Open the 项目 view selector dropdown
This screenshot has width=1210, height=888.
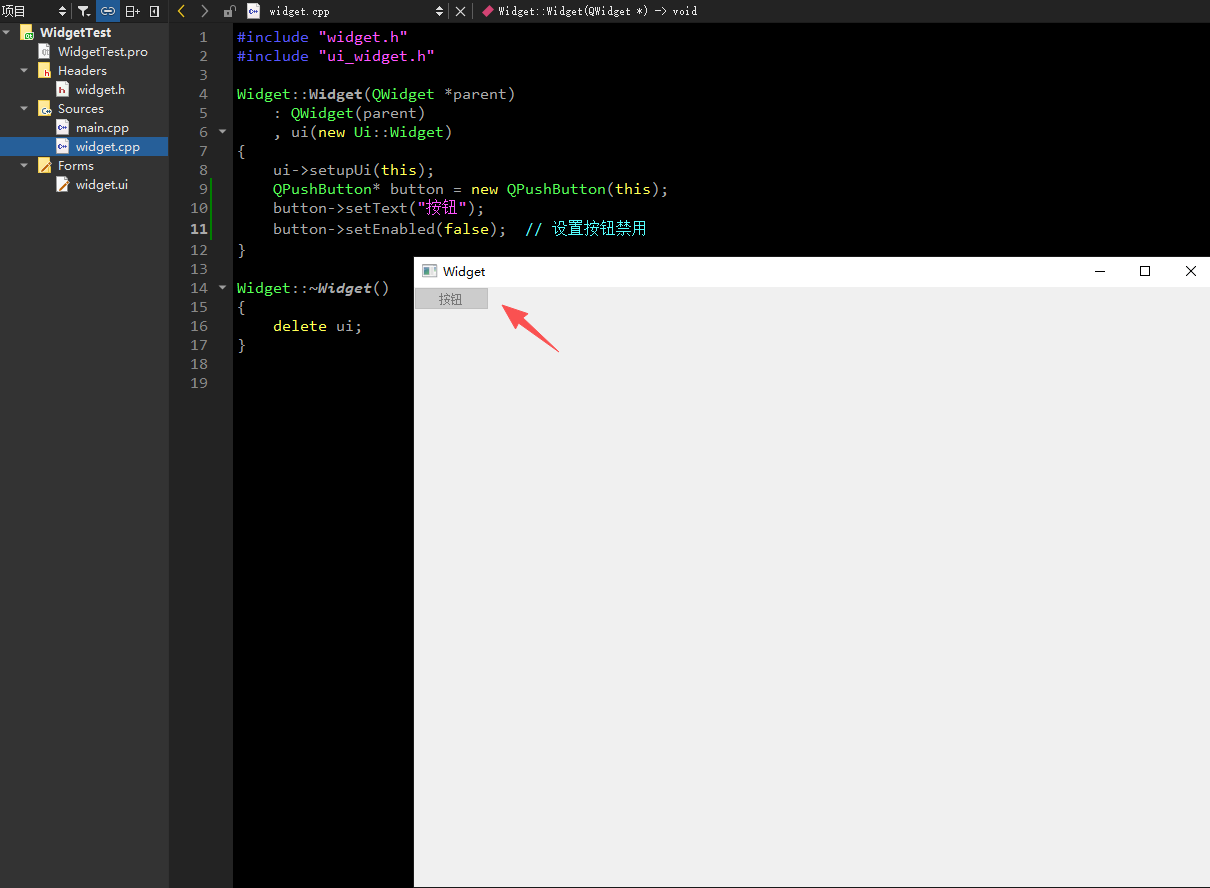point(35,11)
